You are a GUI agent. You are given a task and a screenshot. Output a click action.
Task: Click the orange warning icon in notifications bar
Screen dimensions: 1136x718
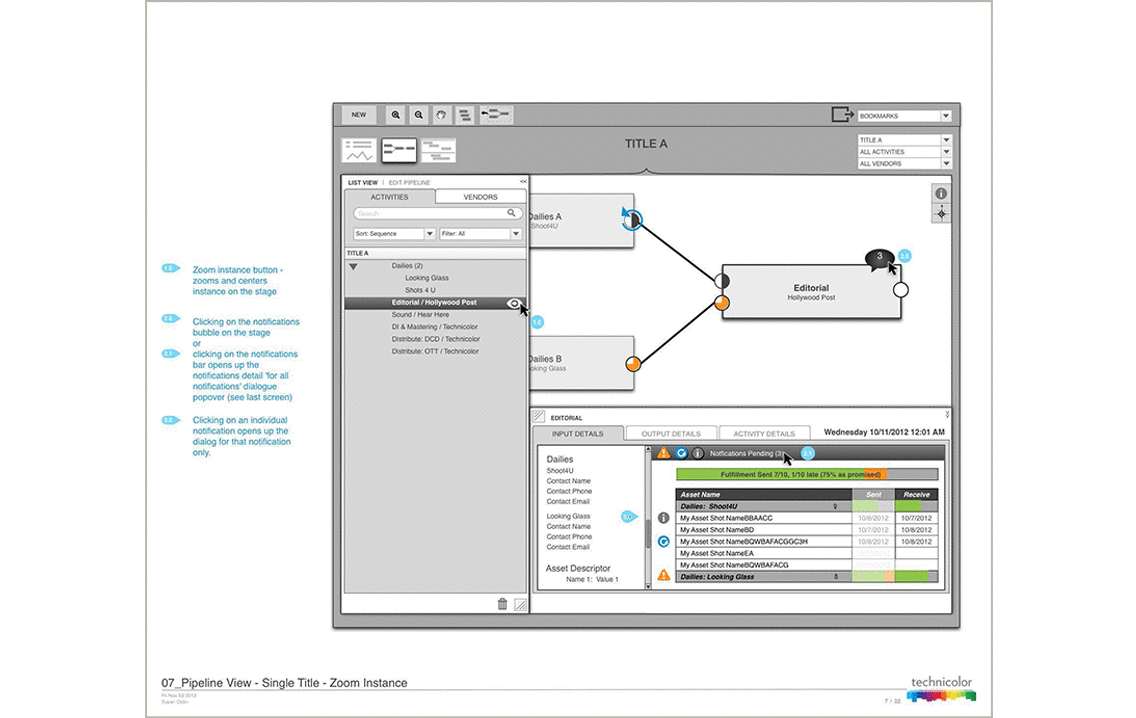pyautogui.click(x=663, y=454)
